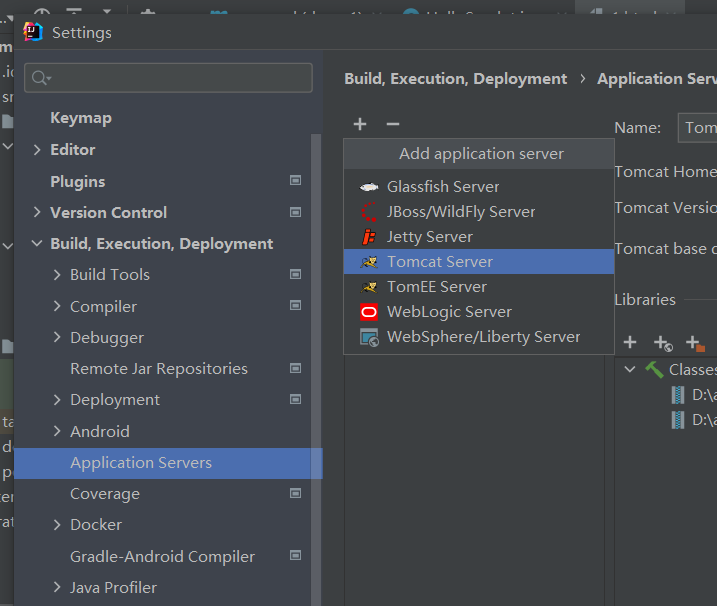Select WebLogic Server in the add server menu
Image resolution: width=717 pixels, height=606 pixels.
pos(448,312)
